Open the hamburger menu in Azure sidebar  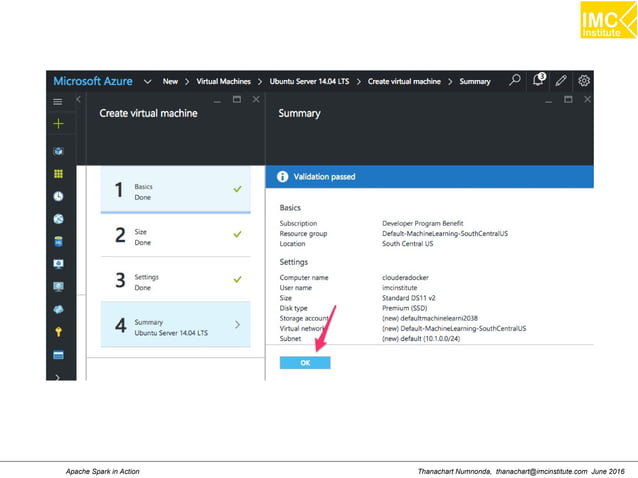(58, 101)
